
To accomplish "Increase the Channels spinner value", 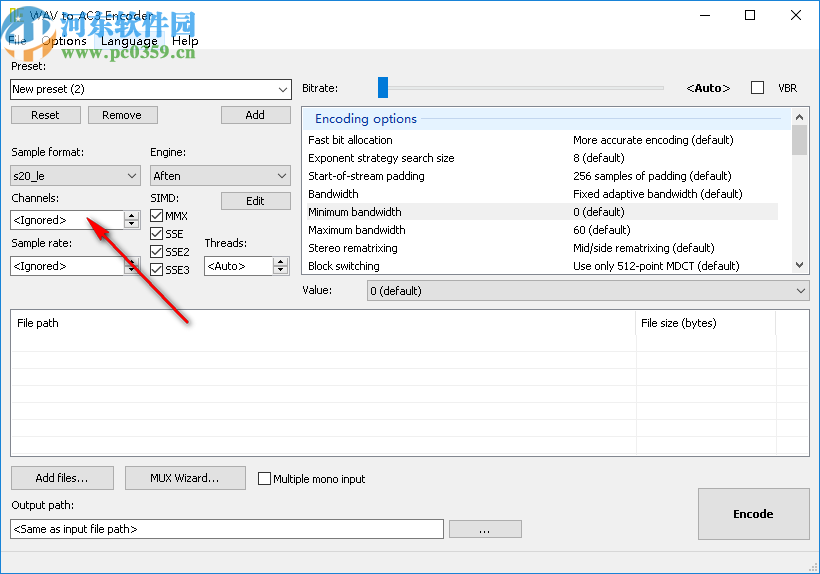I will click(x=132, y=215).
